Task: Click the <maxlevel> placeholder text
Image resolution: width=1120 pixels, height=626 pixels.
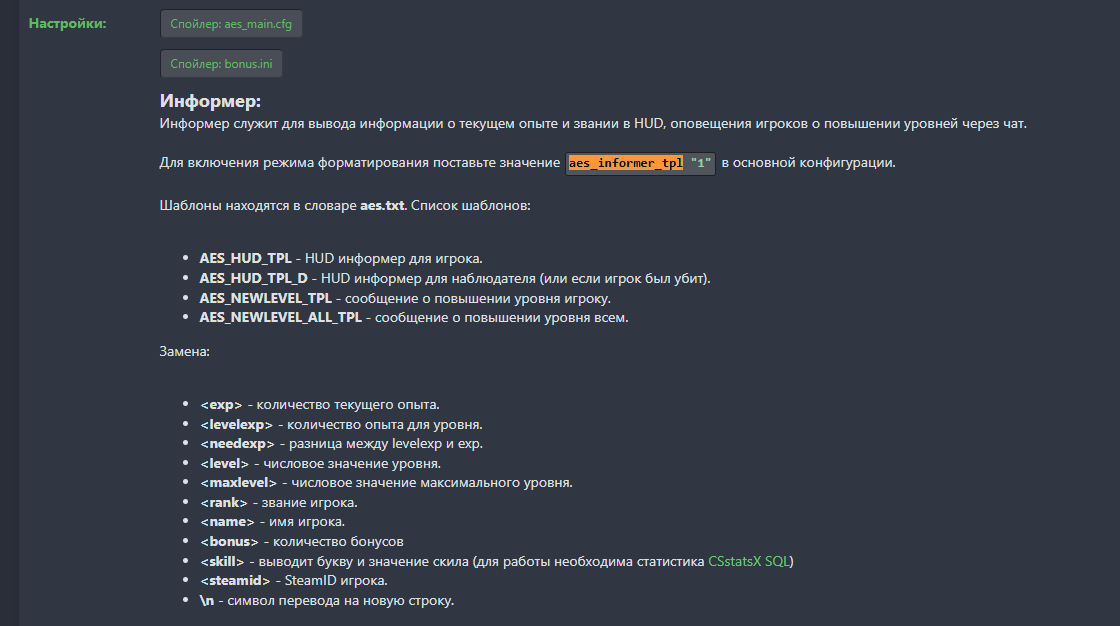Action: tap(238, 483)
